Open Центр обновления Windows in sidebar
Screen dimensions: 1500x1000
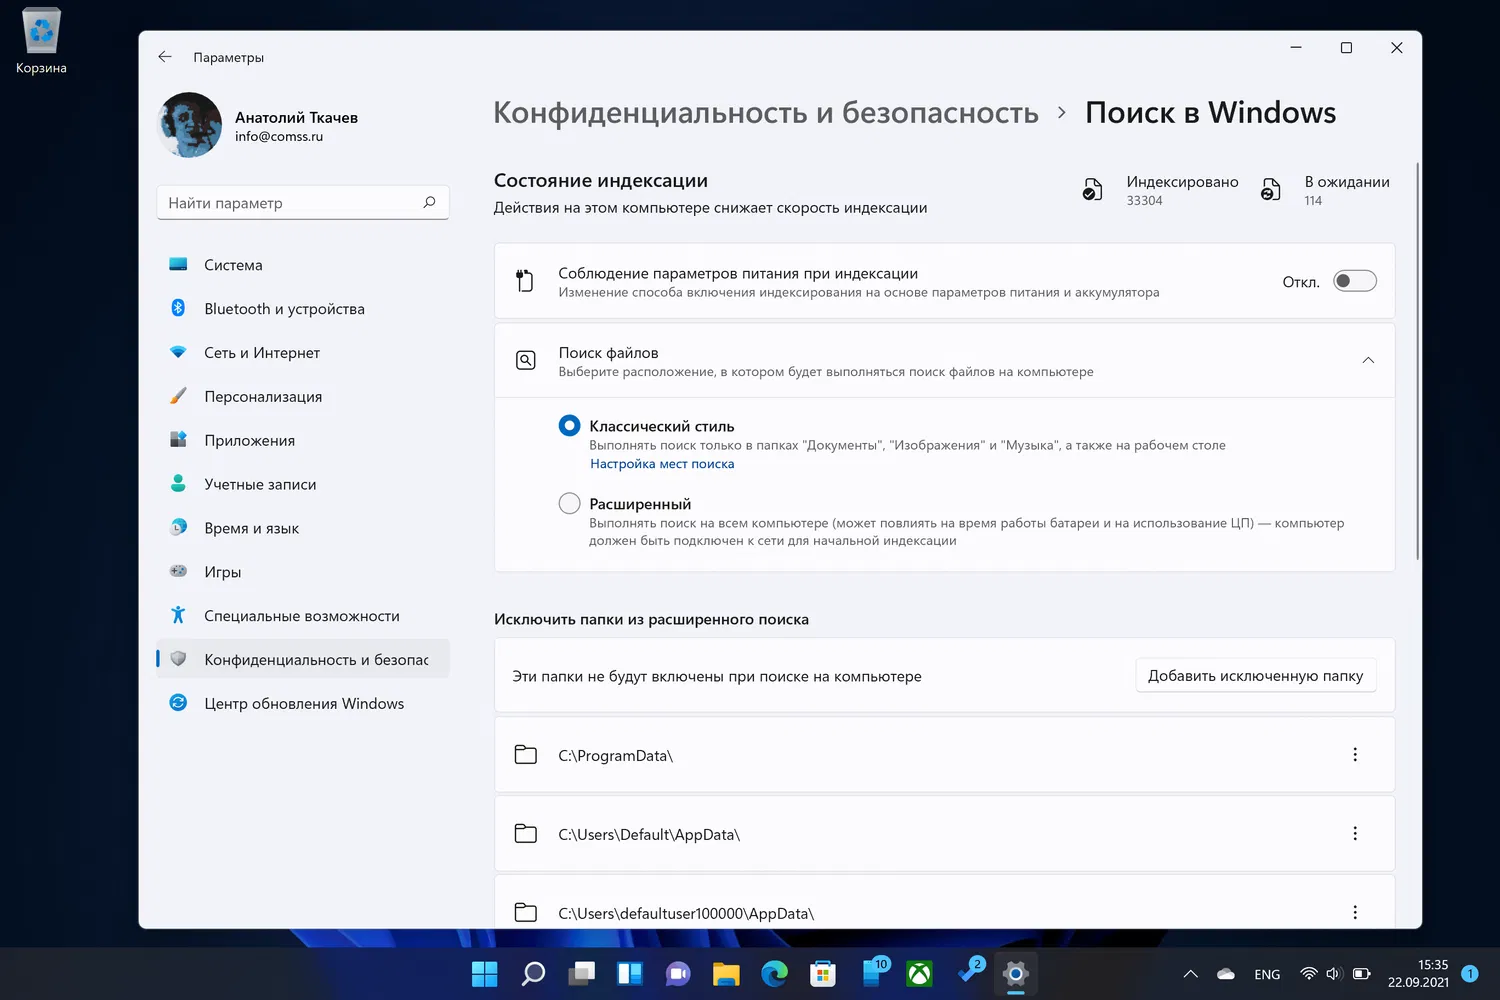[303, 704]
